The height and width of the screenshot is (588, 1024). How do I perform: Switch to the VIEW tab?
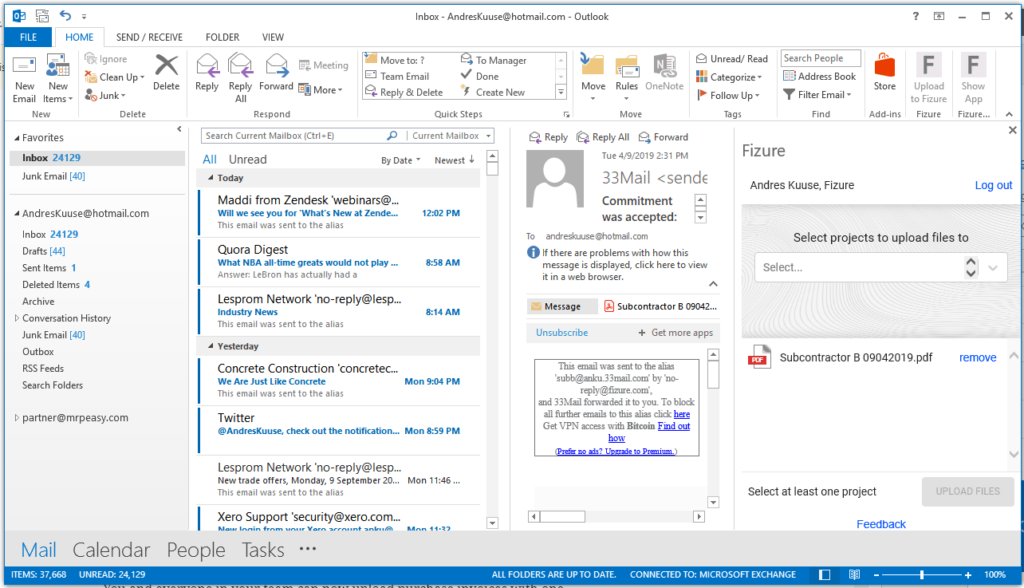click(272, 37)
